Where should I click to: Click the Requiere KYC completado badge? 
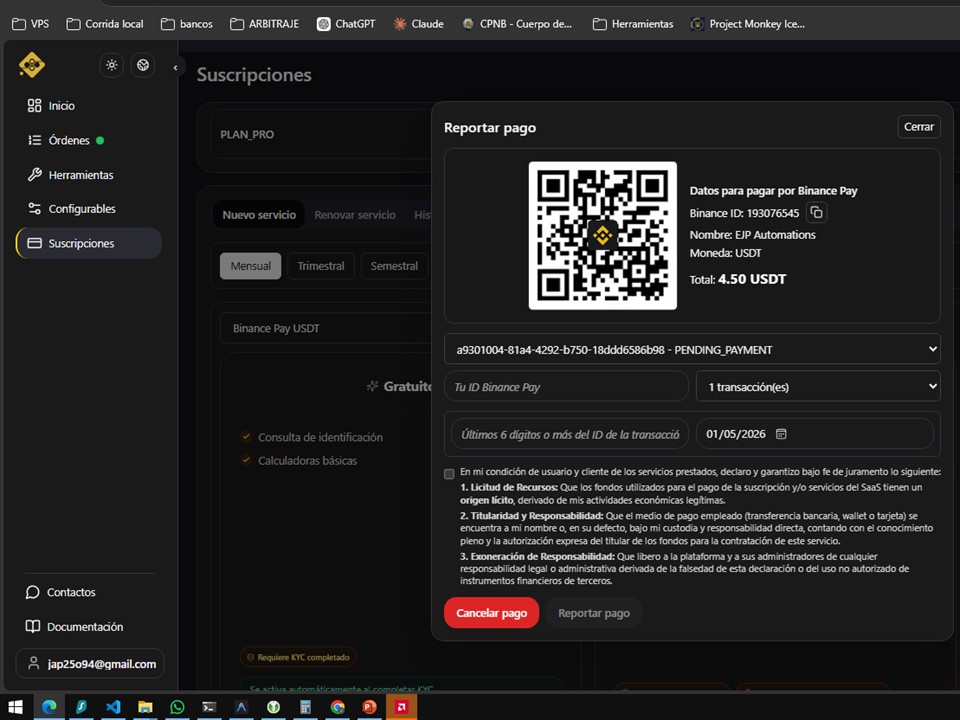click(x=298, y=657)
